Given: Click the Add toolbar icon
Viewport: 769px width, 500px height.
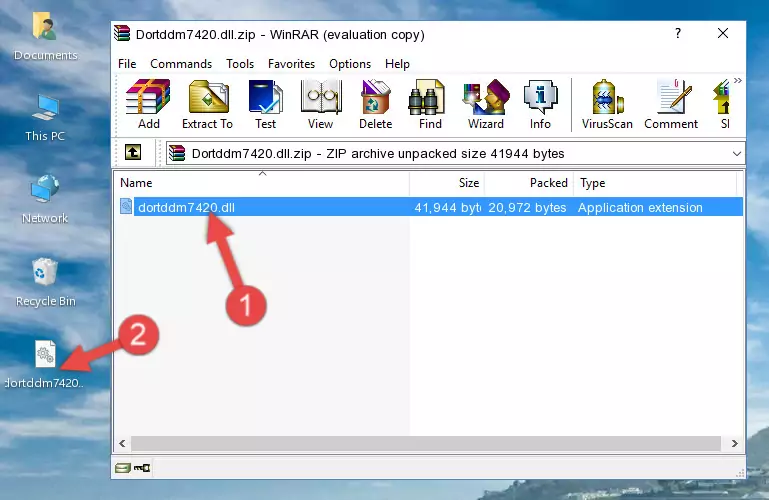Looking at the screenshot, I should coord(148,104).
